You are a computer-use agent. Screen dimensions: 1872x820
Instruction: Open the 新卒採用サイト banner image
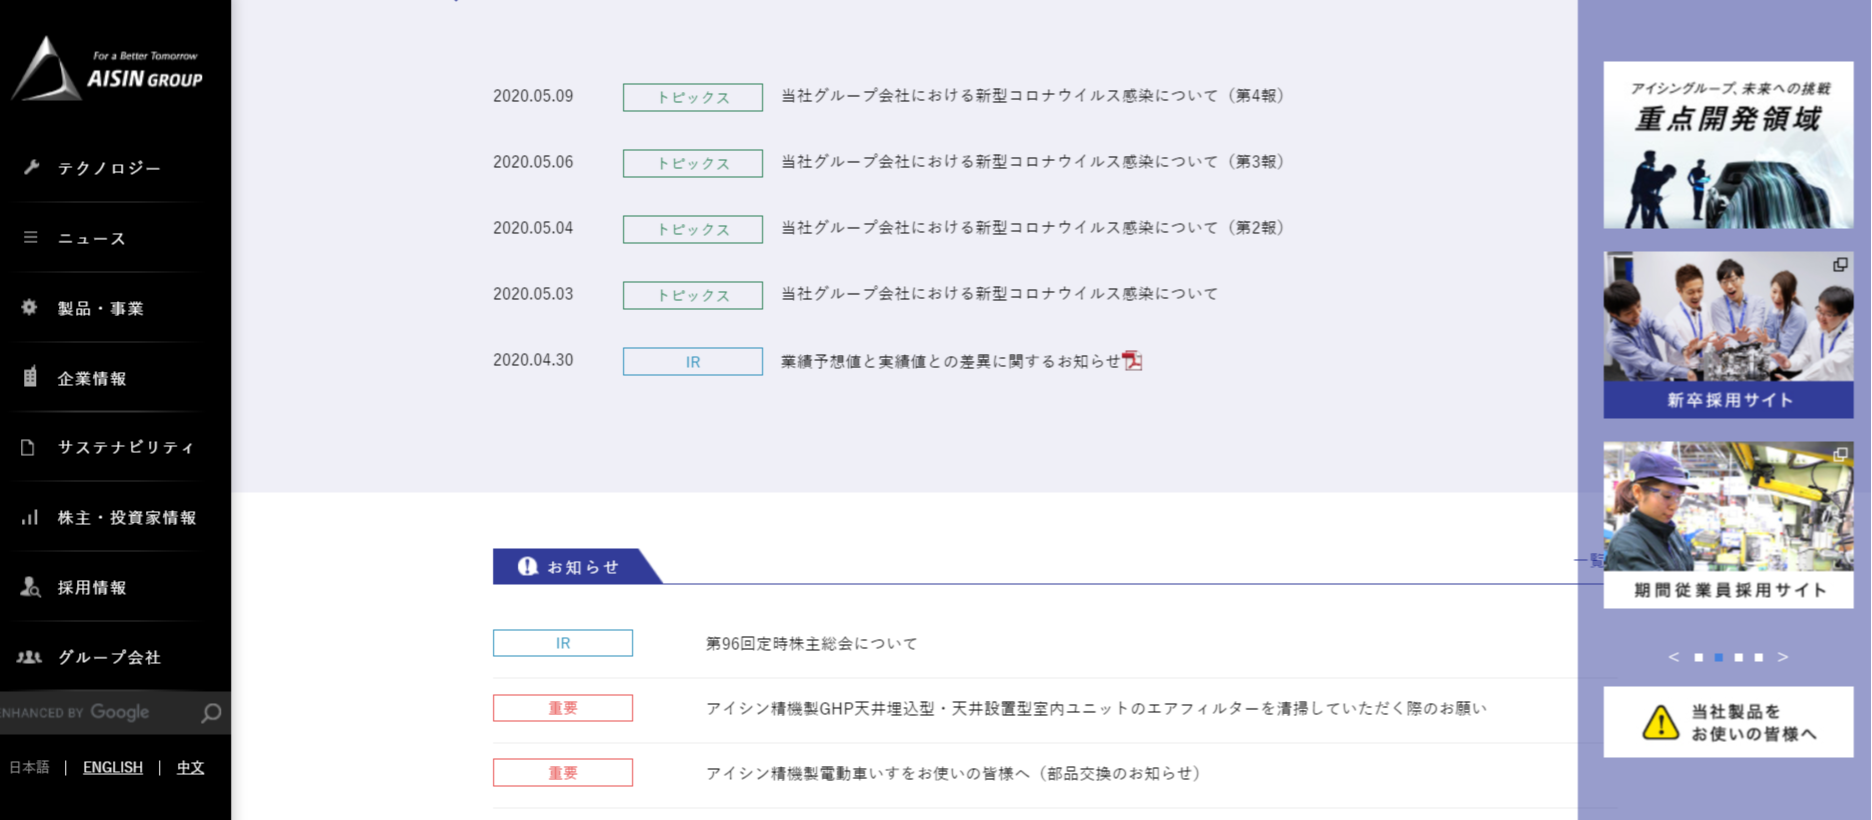pos(1727,334)
